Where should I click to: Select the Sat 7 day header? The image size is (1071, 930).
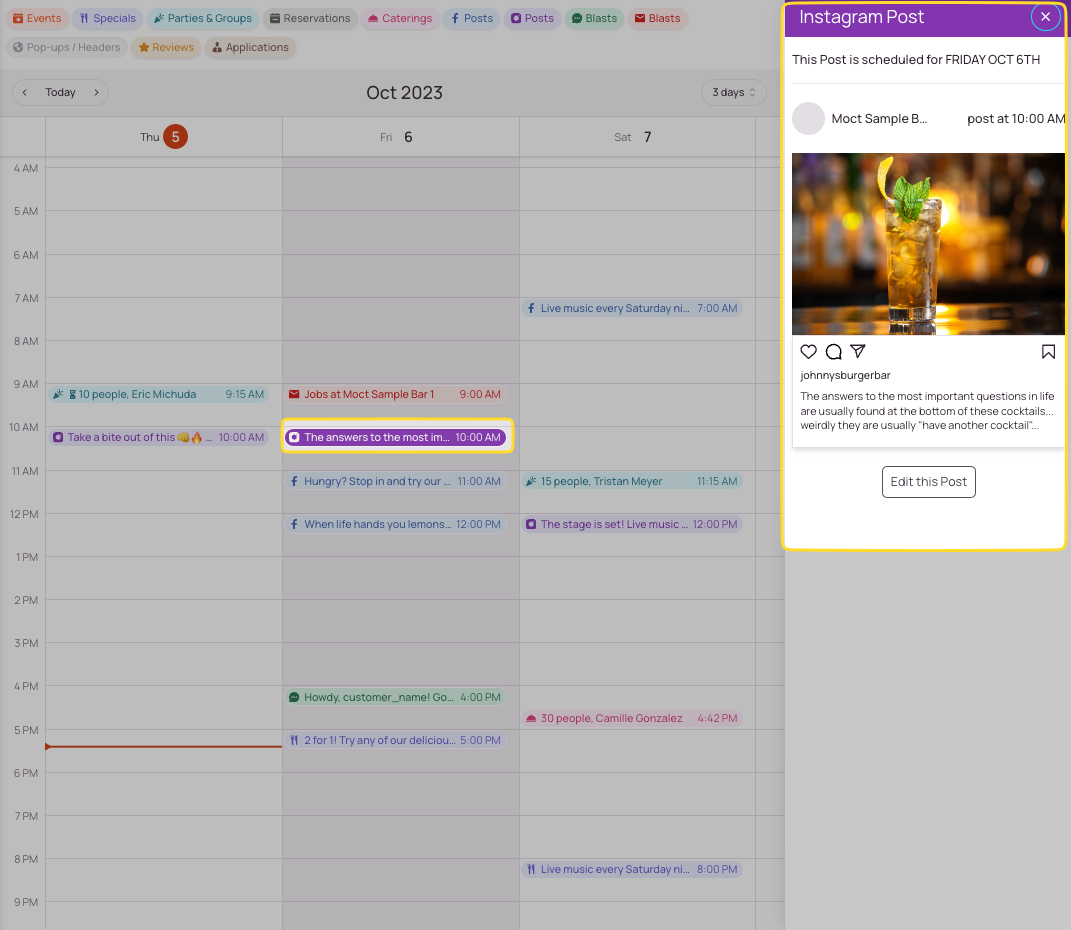(x=637, y=137)
